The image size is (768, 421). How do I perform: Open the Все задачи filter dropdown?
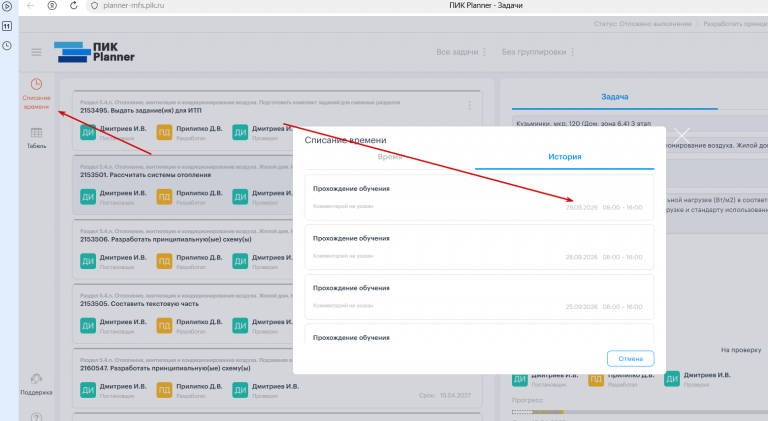[461, 52]
